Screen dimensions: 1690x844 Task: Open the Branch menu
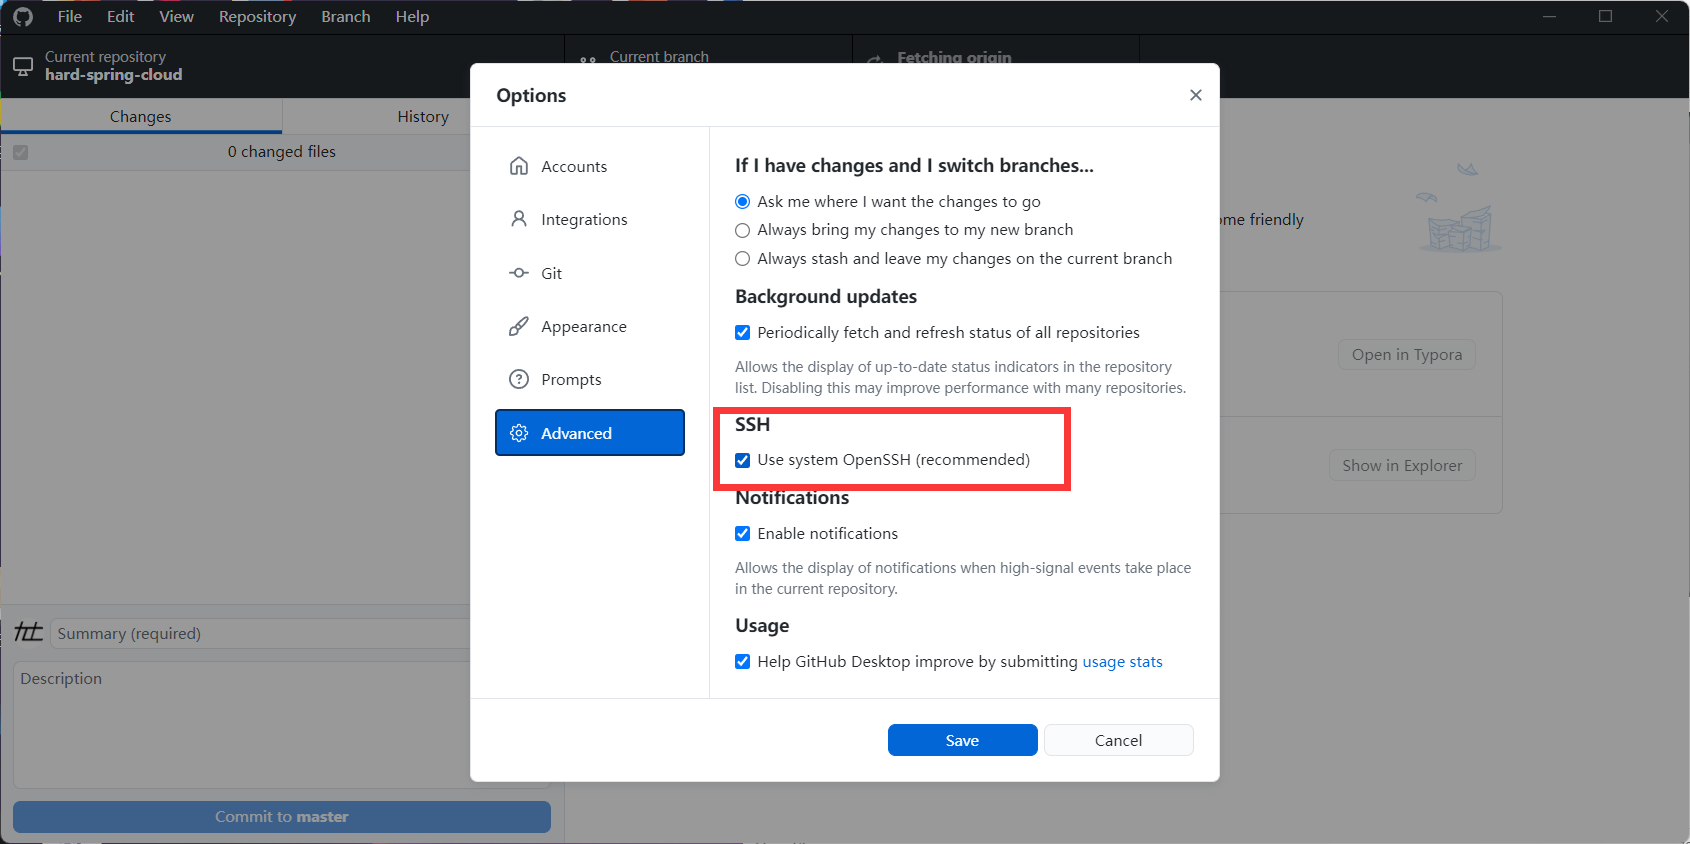click(346, 17)
